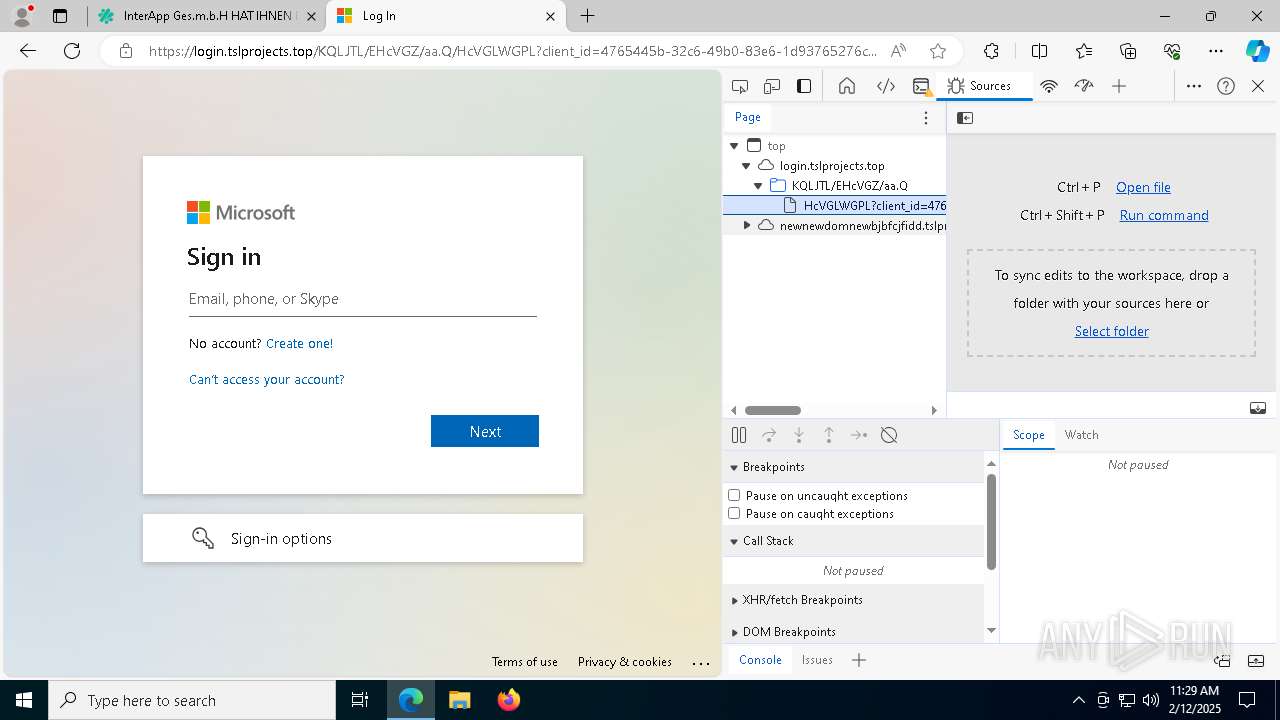The width and height of the screenshot is (1280, 720).
Task: Open the Welcome home icon in DevTools
Action: (847, 86)
